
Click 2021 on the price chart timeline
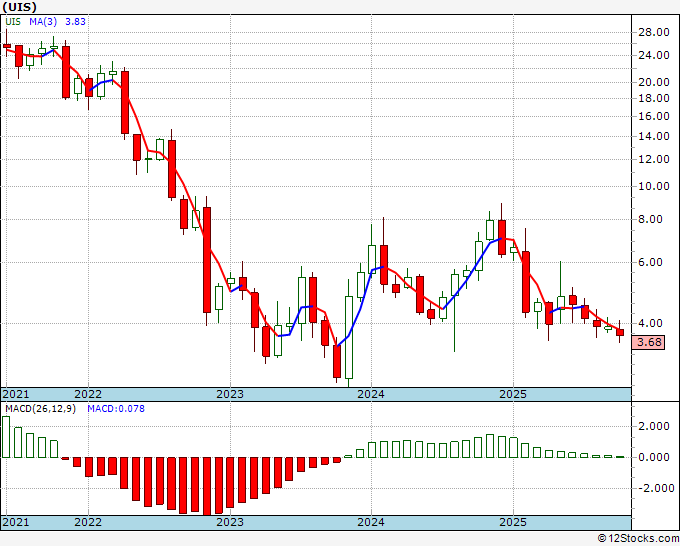tap(16, 394)
